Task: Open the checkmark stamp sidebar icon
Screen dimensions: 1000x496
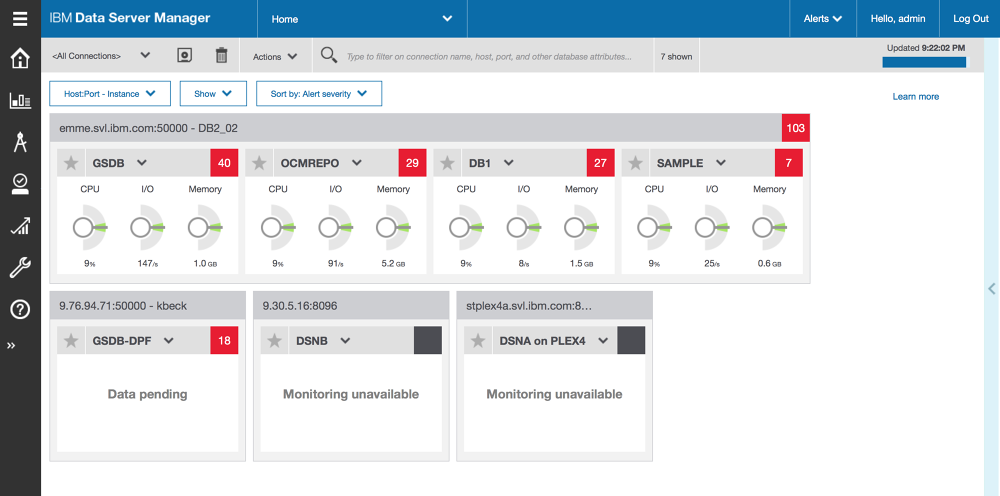Action: [x=20, y=184]
